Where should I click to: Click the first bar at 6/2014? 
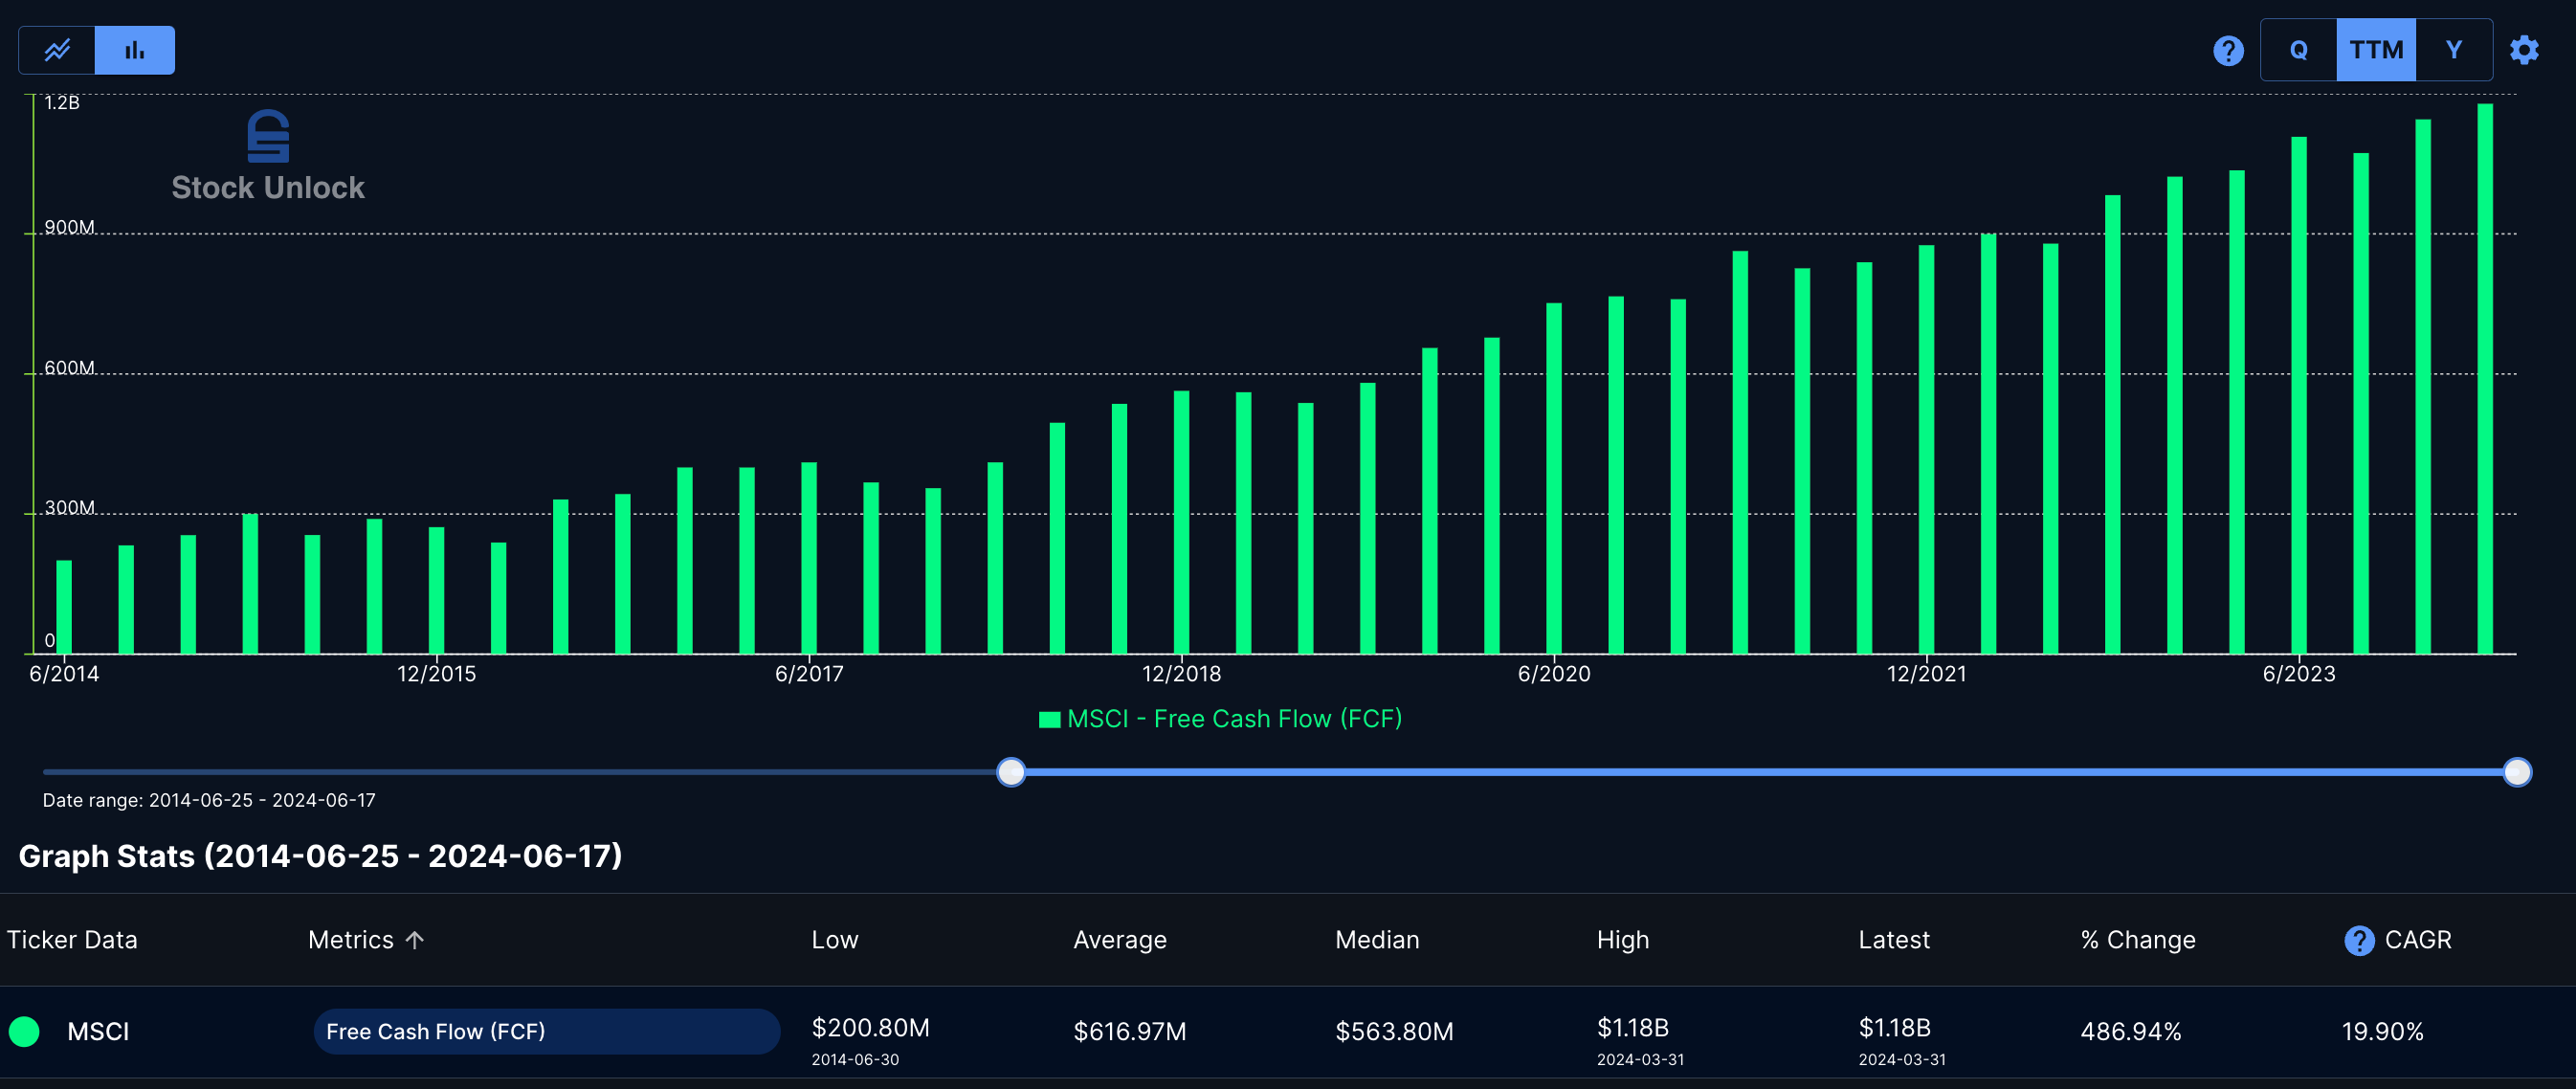pyautogui.click(x=64, y=607)
